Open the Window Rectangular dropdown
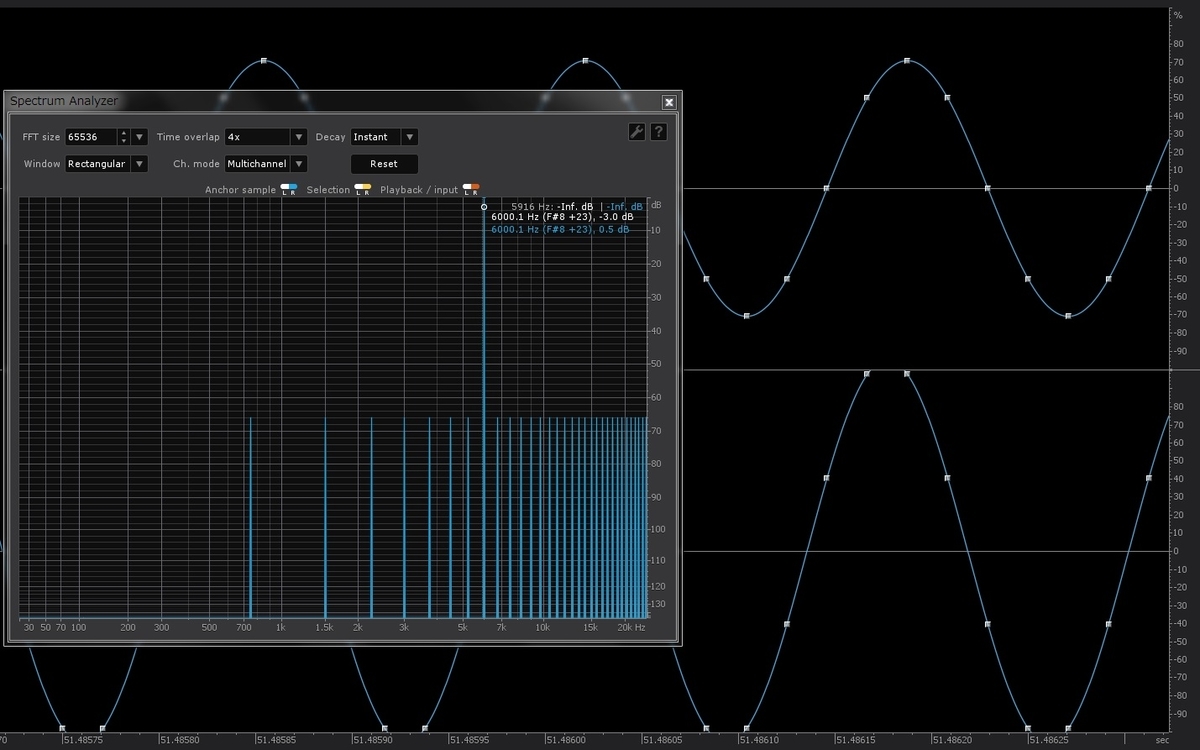 click(106, 164)
